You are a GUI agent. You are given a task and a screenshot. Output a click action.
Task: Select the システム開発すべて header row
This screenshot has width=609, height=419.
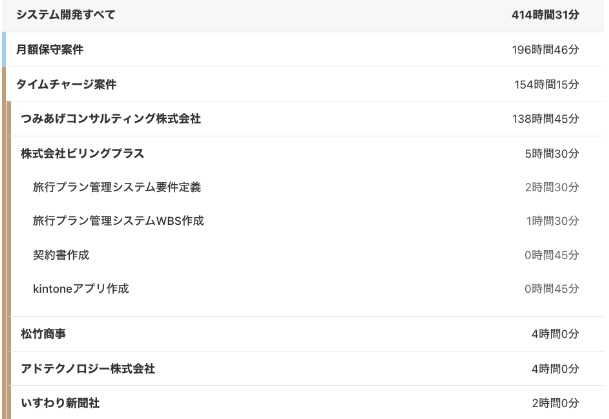tap(303, 15)
